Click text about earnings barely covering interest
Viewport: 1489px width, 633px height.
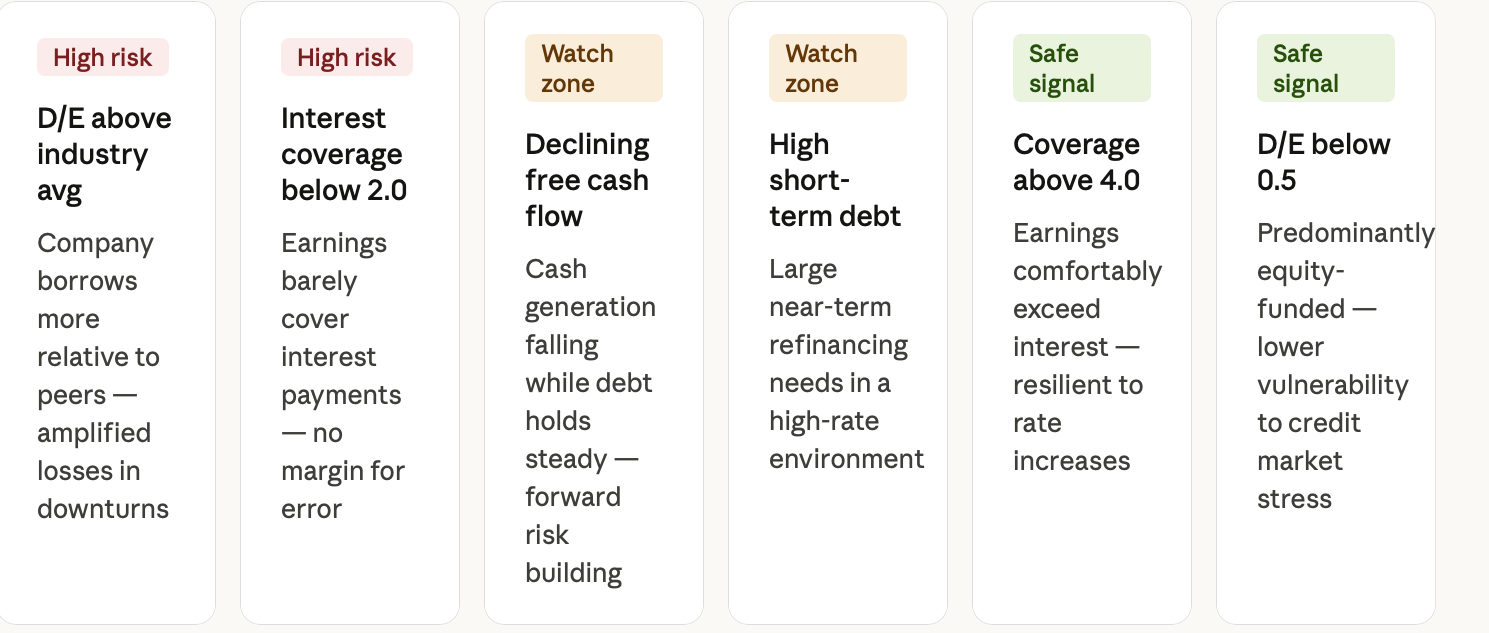pos(343,376)
